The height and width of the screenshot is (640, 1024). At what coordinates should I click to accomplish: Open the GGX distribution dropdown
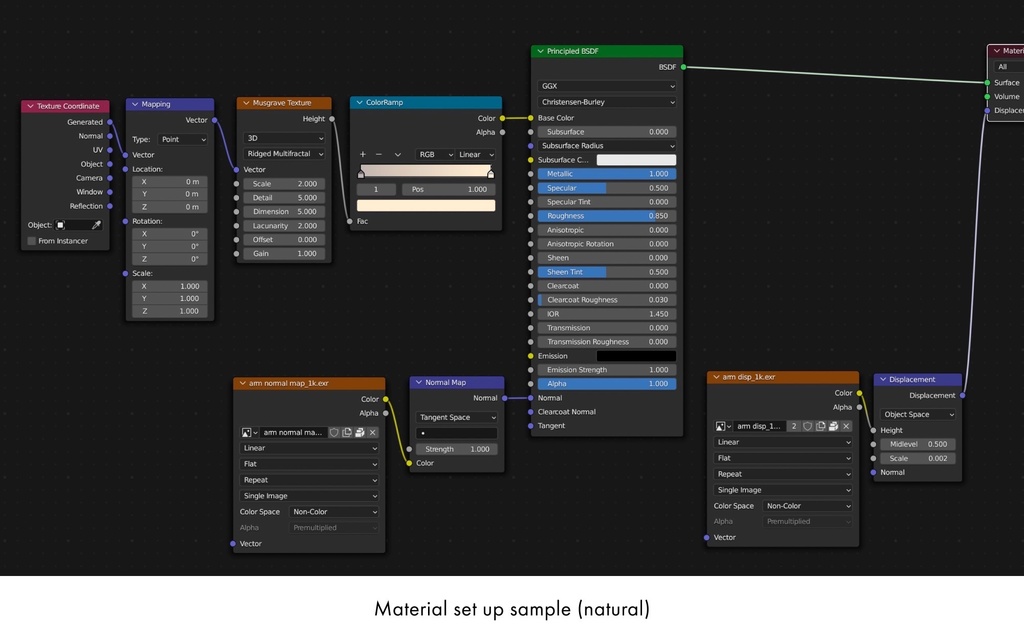pos(607,86)
